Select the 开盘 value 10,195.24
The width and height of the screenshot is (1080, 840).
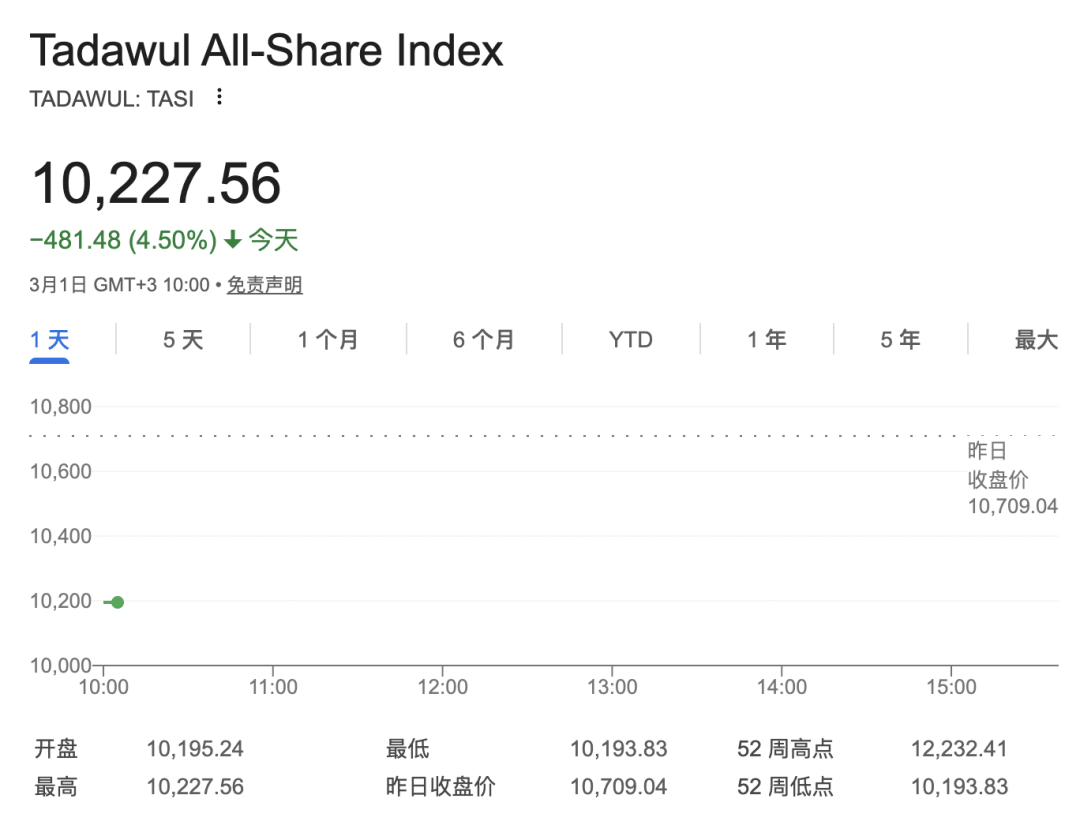click(195, 749)
